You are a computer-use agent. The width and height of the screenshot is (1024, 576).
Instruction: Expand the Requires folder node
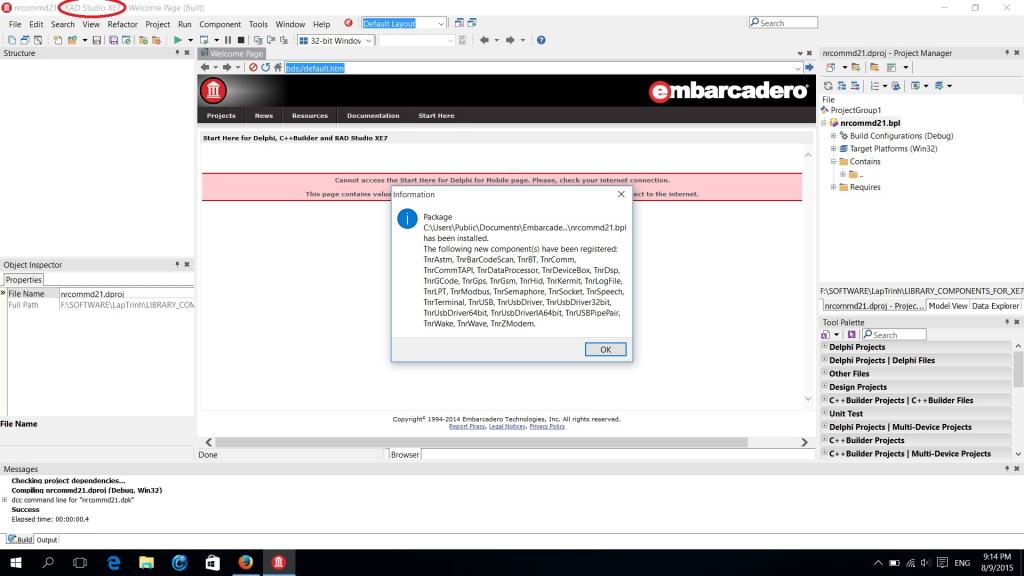coord(833,187)
